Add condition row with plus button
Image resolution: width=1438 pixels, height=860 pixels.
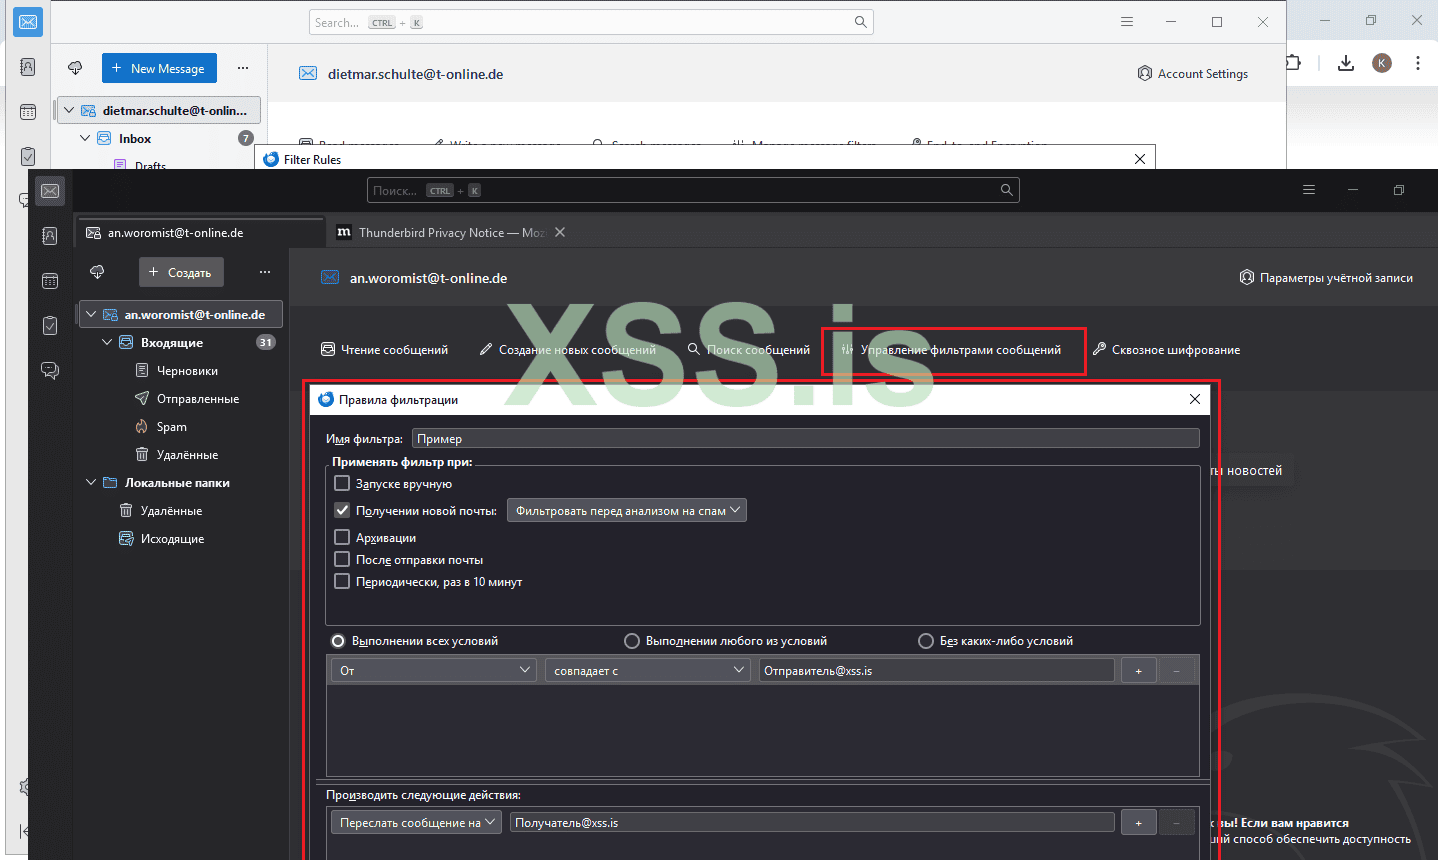(1138, 670)
